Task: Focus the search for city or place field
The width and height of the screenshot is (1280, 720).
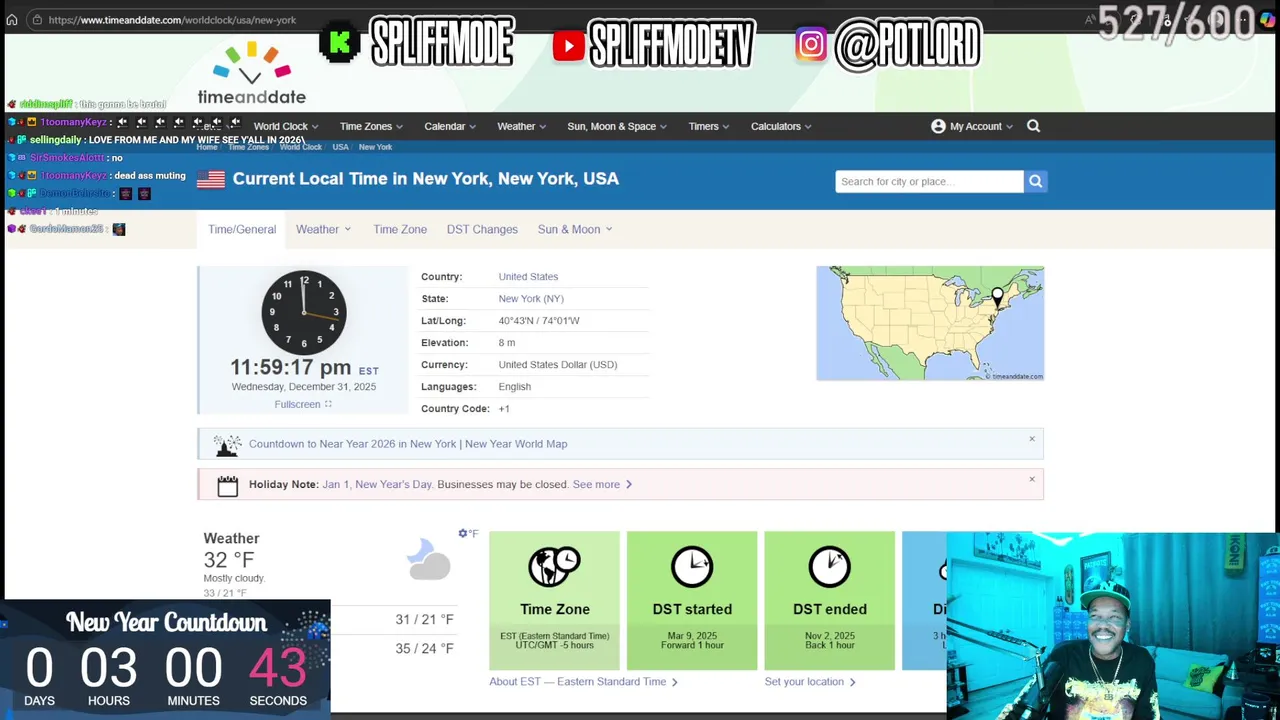Action: coord(929,181)
